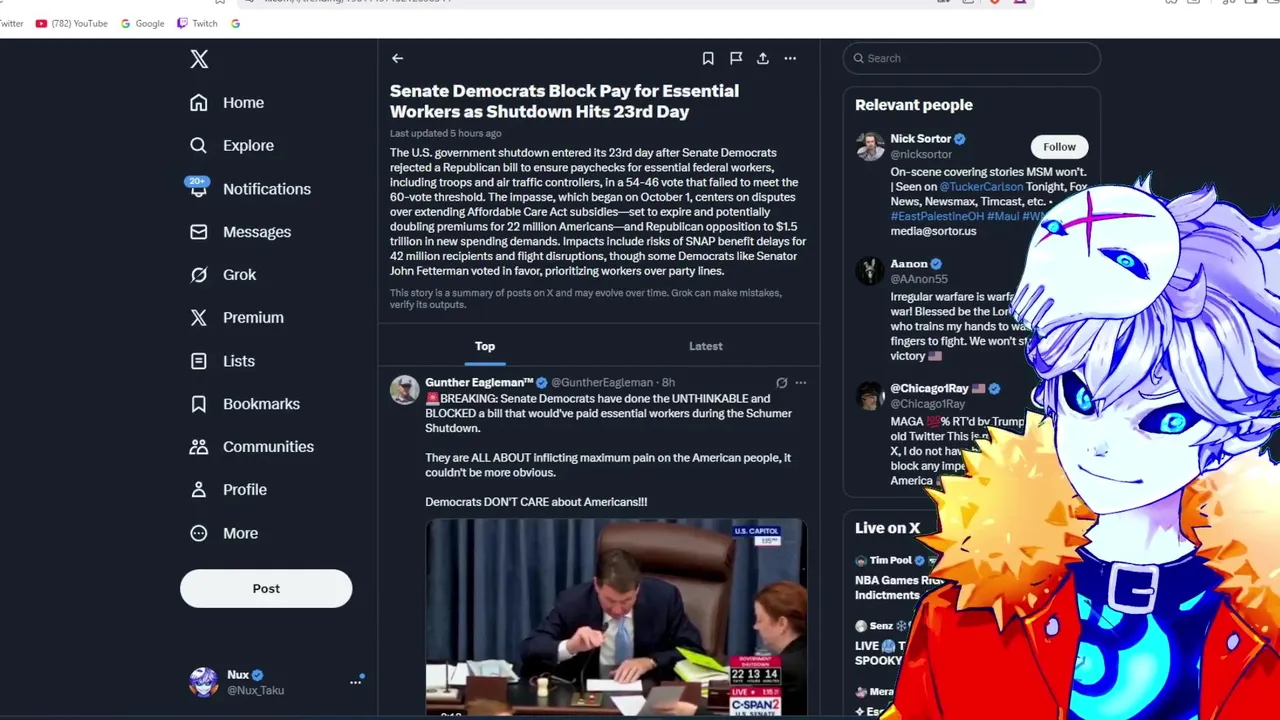Open the YouTube browser bookmark
Viewport: 1280px width, 720px height.
click(71, 23)
